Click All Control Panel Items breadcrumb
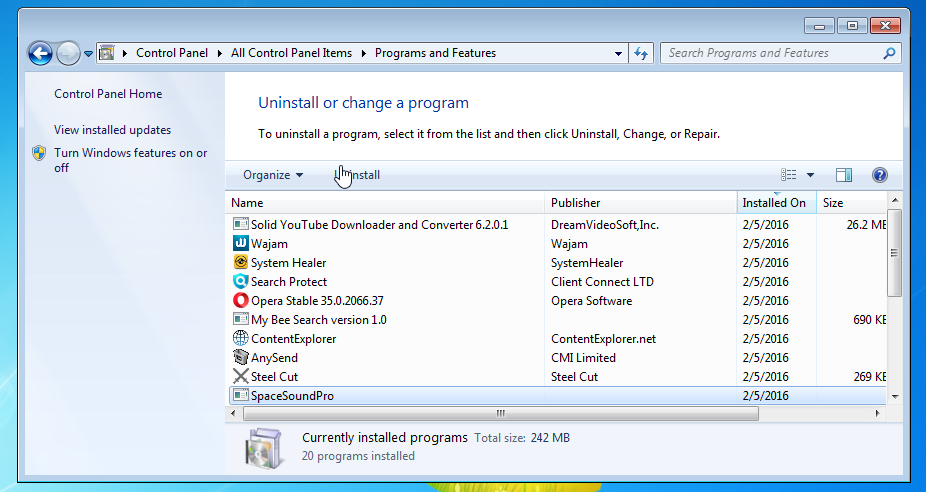The height and width of the screenshot is (492, 926). tap(291, 53)
